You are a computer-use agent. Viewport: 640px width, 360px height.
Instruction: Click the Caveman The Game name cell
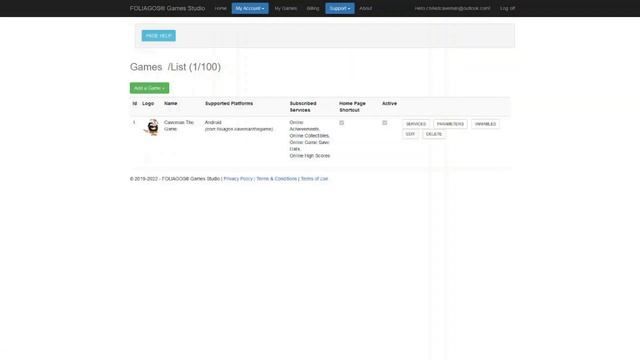[179, 126]
